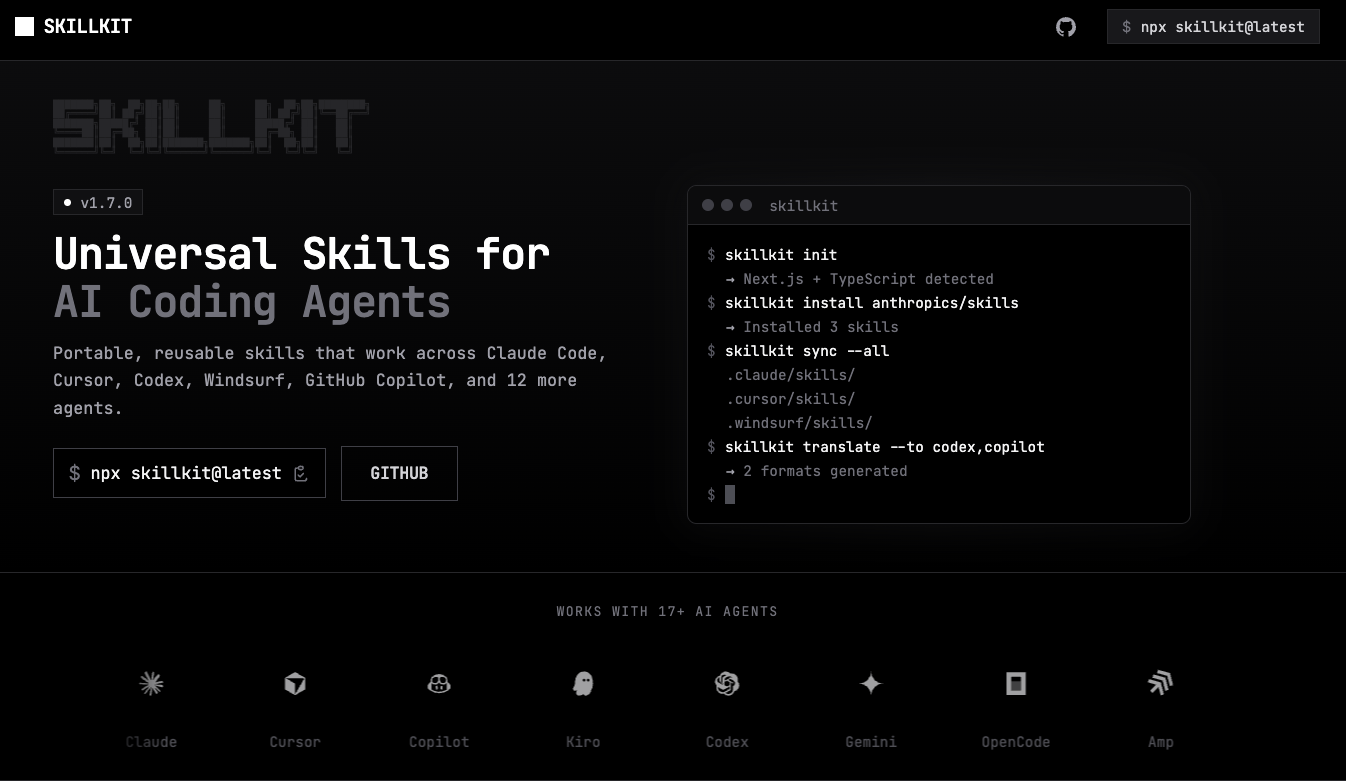1346x781 pixels.
Task: Select the Amp agent icon
Action: (x=1160, y=684)
